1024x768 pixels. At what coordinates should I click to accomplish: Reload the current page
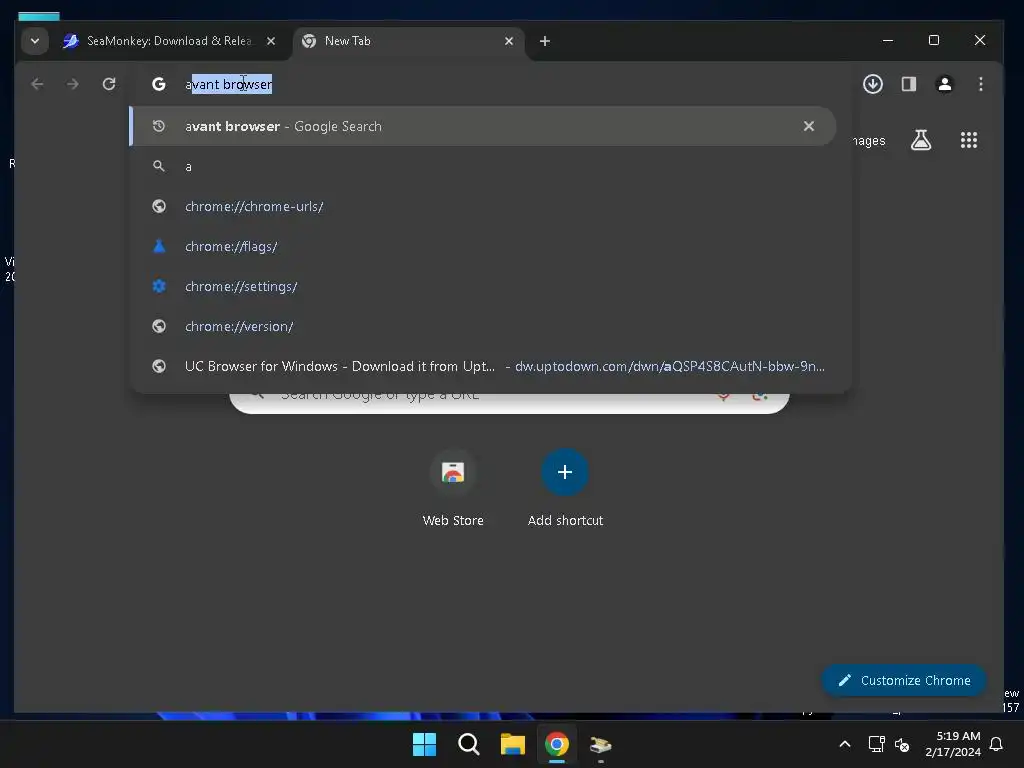109,84
